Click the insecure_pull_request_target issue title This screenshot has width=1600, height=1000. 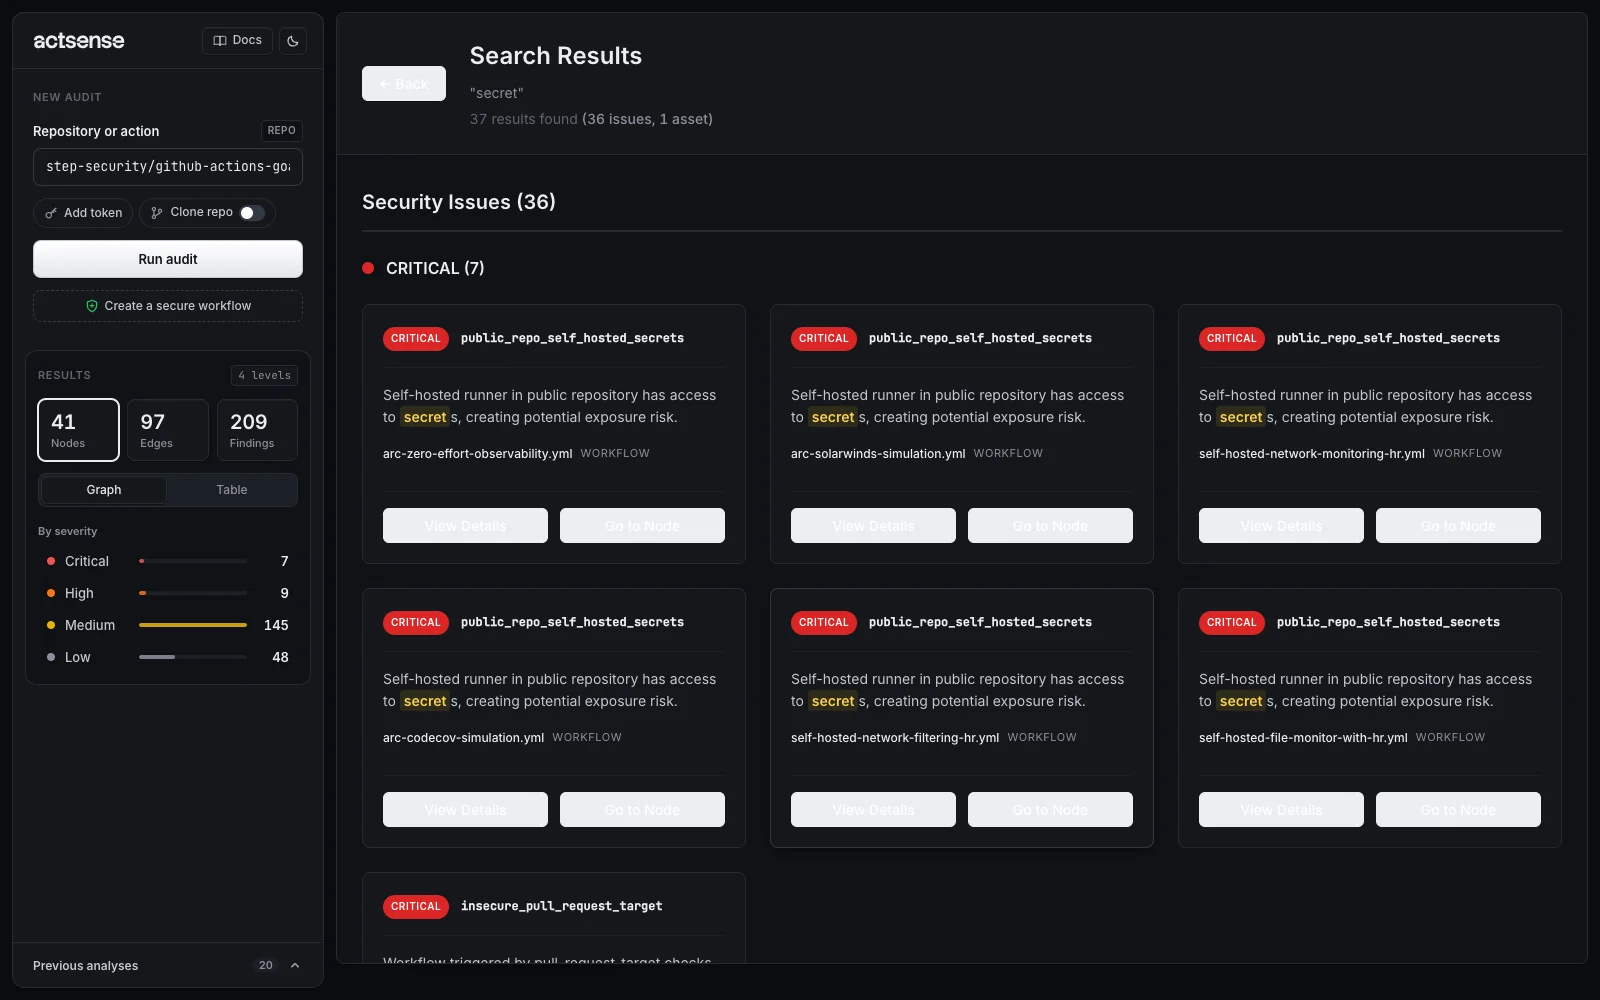pyautogui.click(x=561, y=906)
